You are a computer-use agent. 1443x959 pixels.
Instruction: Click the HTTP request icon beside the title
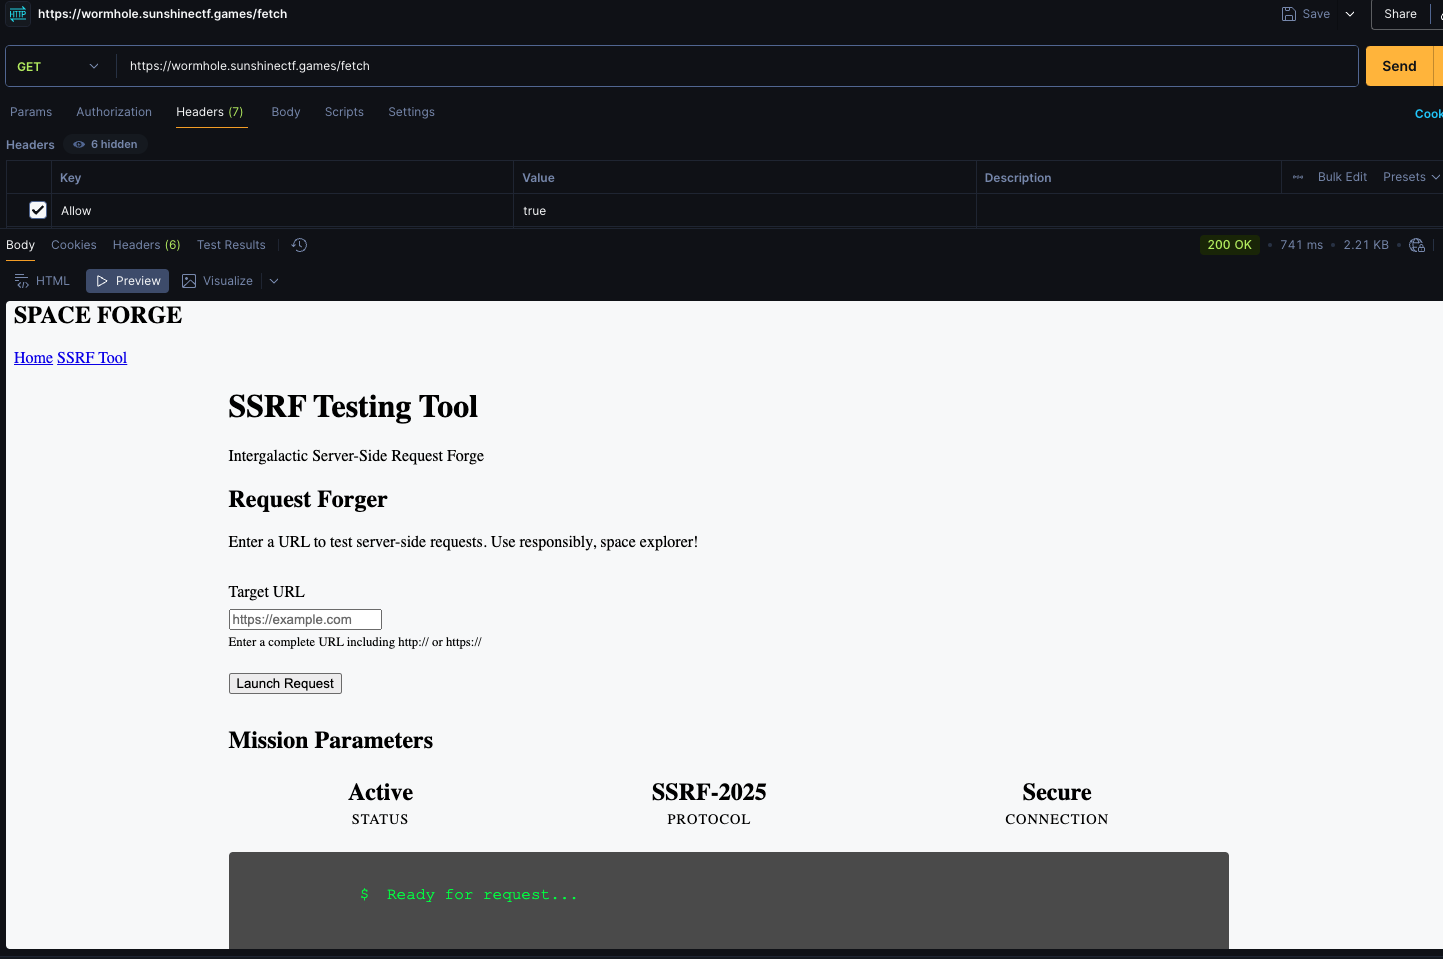[18, 14]
